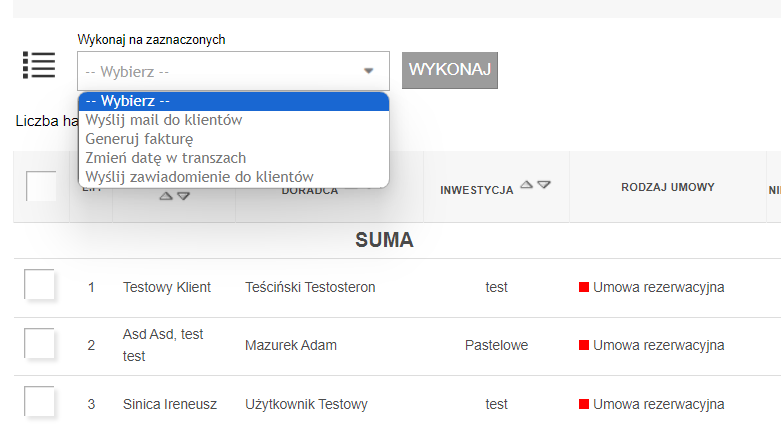Click the 'Asd Asd, test test' cell
781x427 pixels.
pos(163,345)
